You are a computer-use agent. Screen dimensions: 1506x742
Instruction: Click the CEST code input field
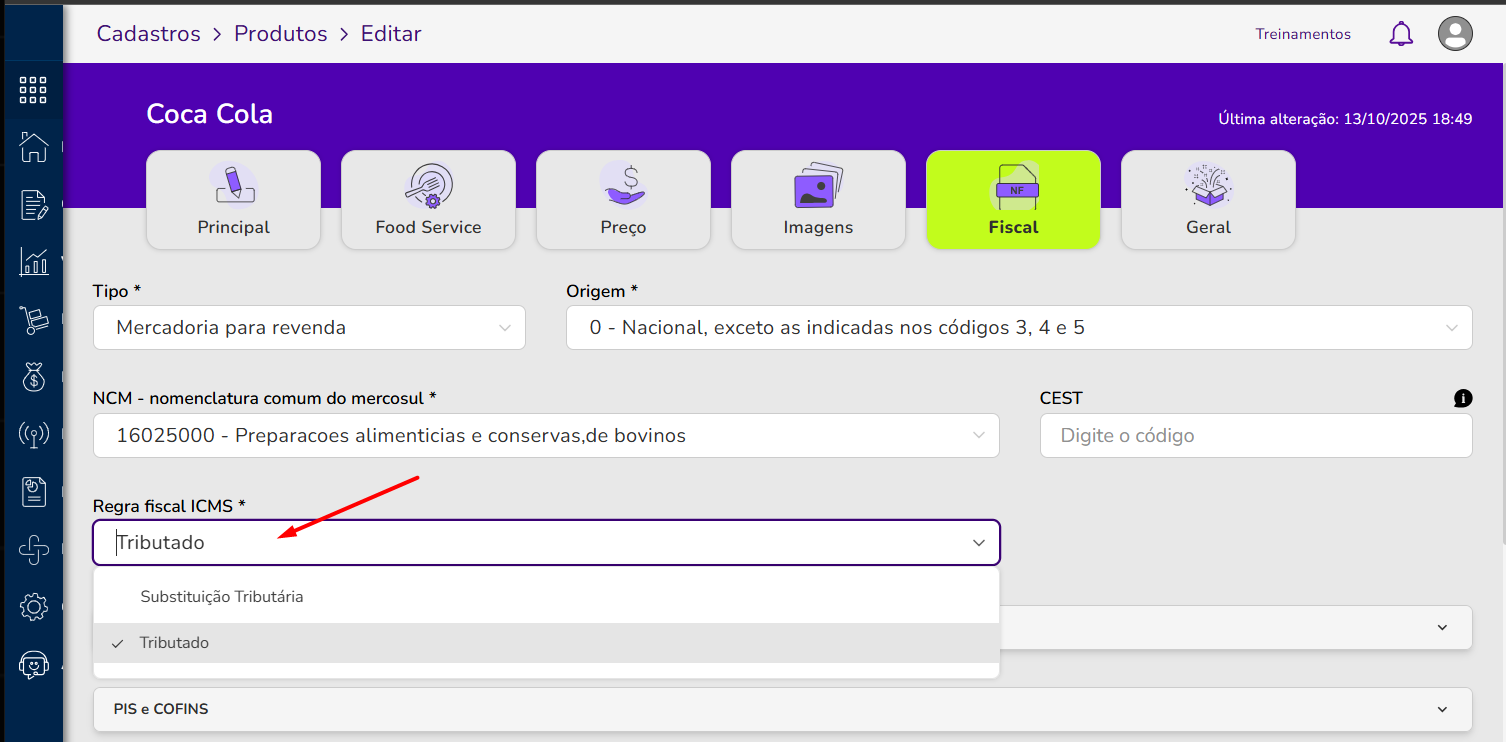coord(1256,436)
